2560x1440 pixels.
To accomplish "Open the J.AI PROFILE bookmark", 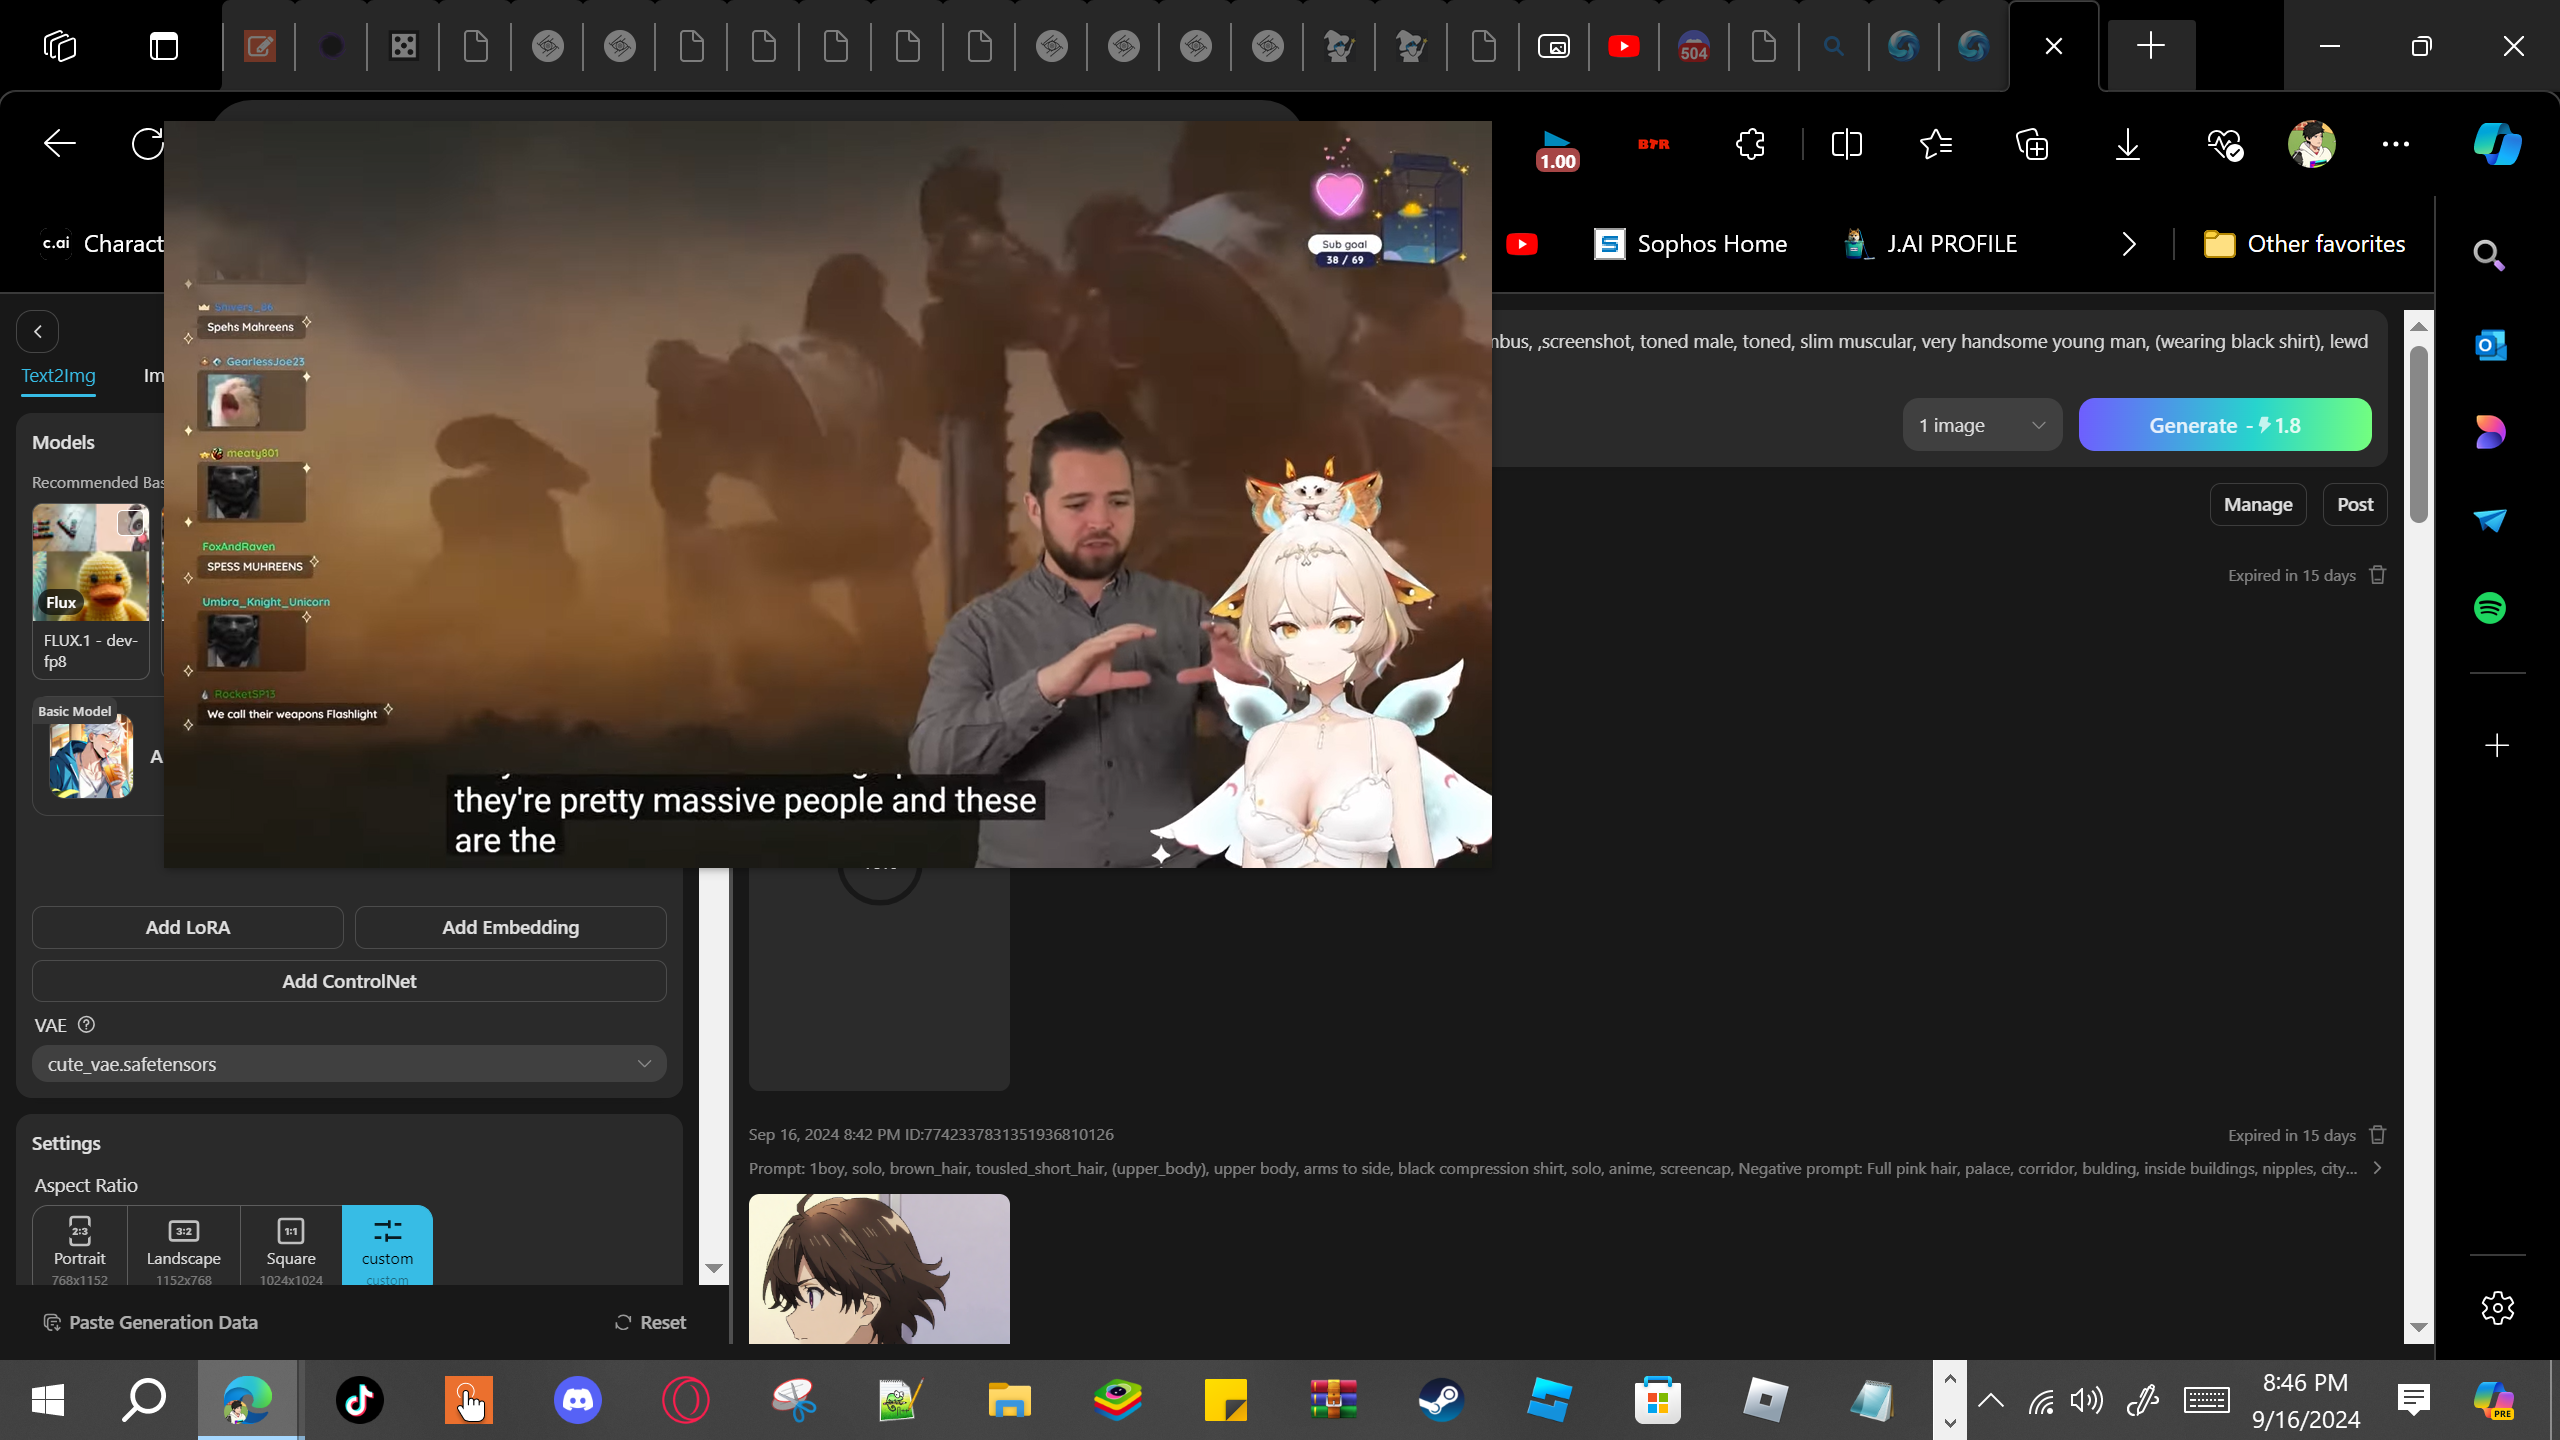I will tap(1931, 244).
